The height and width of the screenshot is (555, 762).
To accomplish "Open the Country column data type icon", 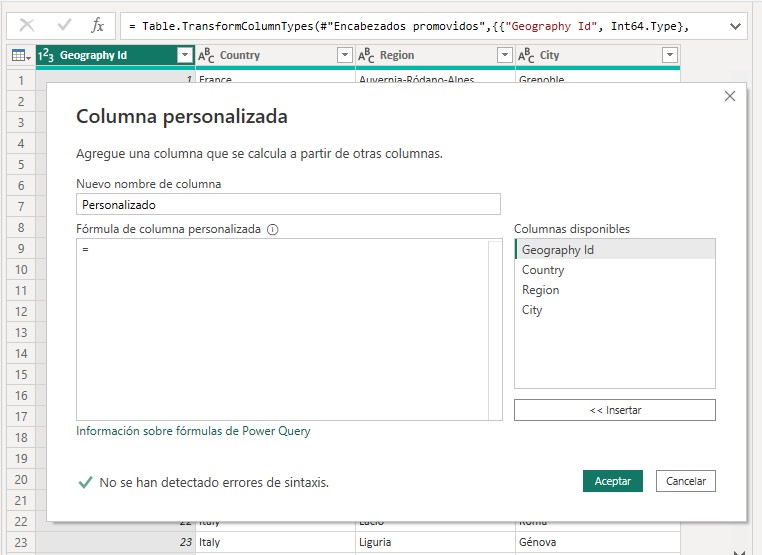I will tap(206, 55).
